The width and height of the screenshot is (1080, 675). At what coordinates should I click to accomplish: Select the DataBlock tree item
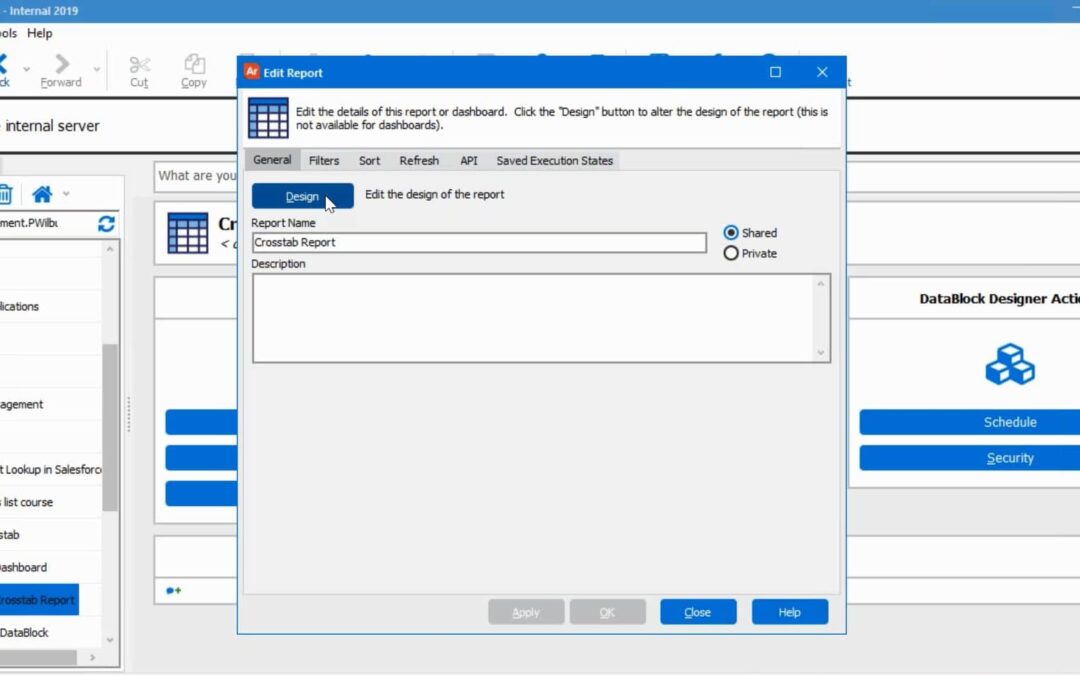coord(25,632)
